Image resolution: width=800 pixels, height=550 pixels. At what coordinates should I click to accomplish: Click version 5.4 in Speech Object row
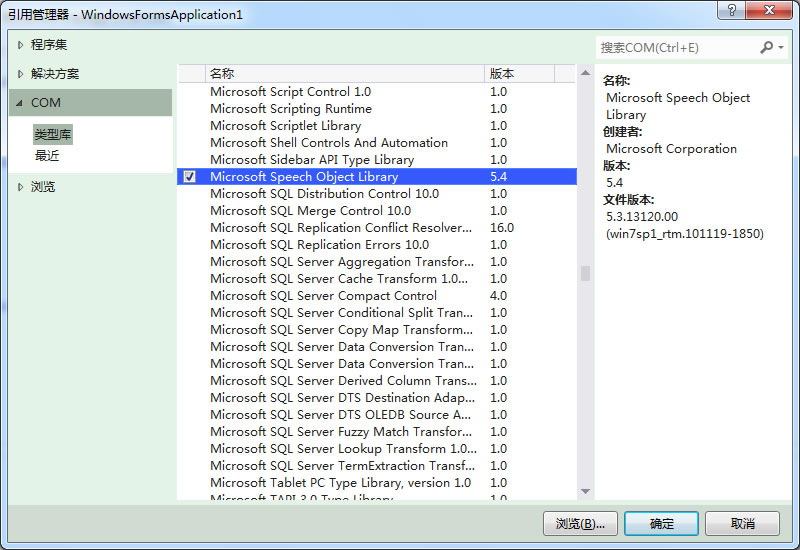498,177
